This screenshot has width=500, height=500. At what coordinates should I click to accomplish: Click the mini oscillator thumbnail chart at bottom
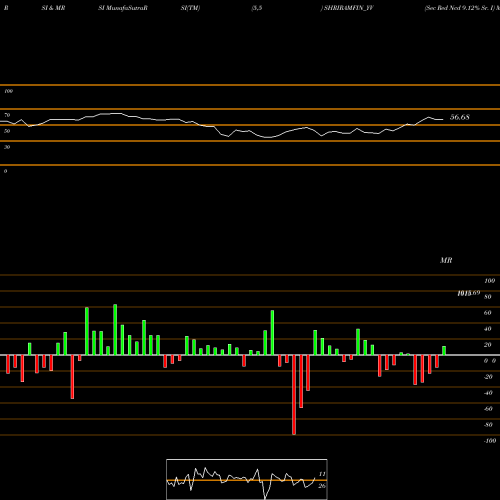[x=247, y=479]
